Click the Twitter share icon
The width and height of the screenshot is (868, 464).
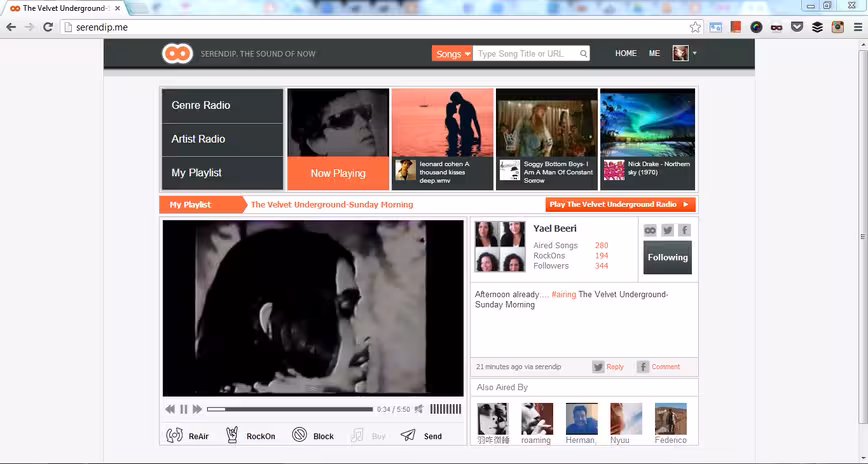(668, 230)
